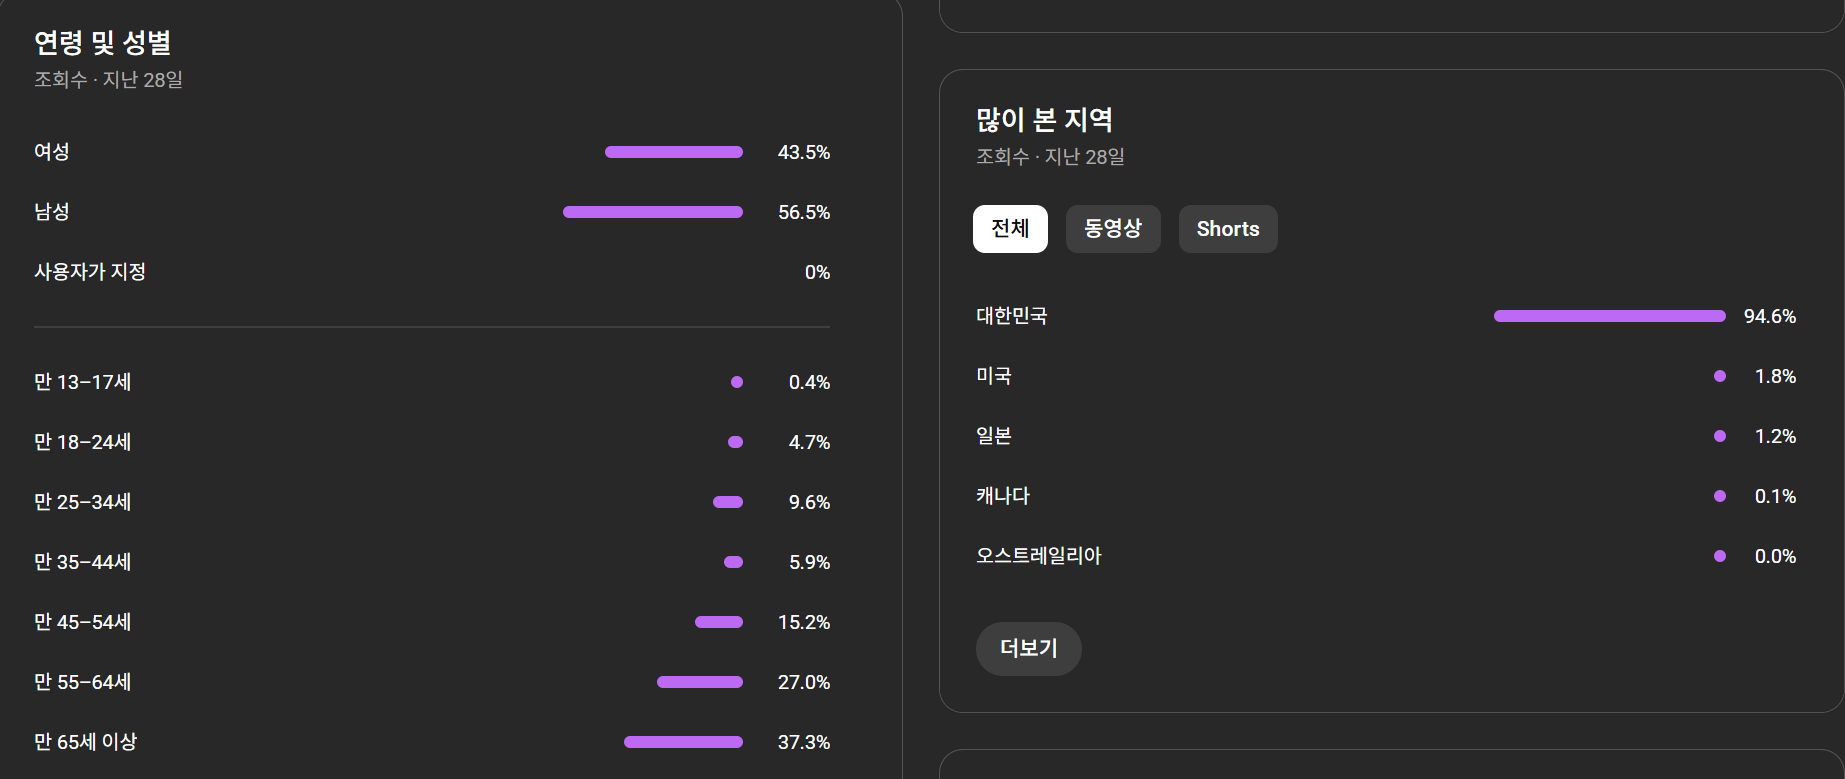The image size is (1845, 779).
Task: Select the 전체 tab
Action: (1010, 229)
